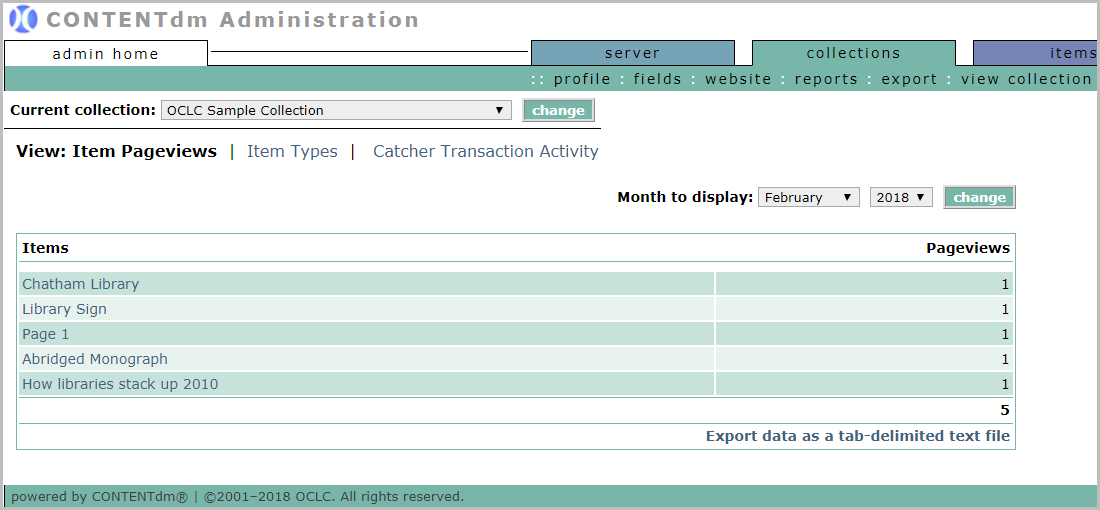
Task: Open How libraries stack up 2010 item
Action: coord(120,384)
